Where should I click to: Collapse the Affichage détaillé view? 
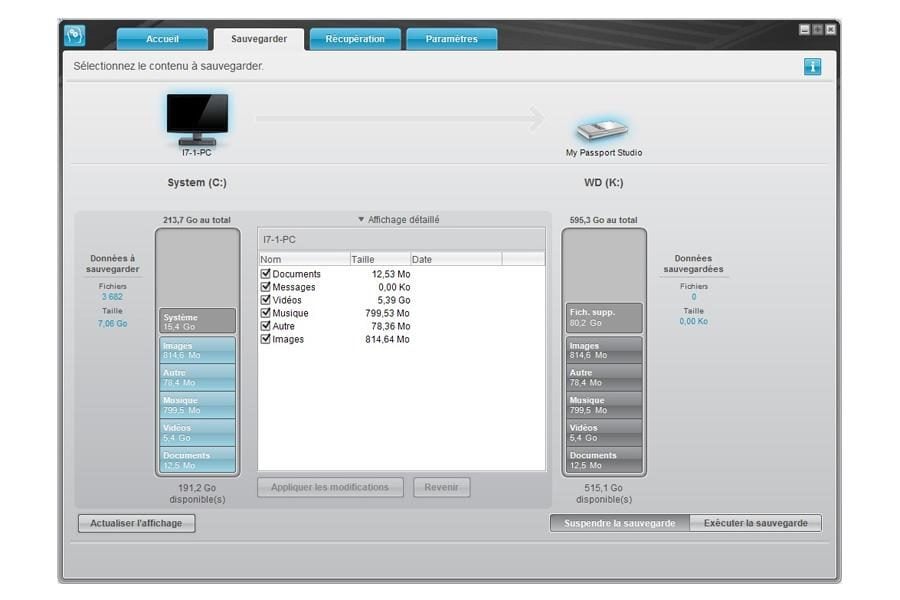point(398,220)
